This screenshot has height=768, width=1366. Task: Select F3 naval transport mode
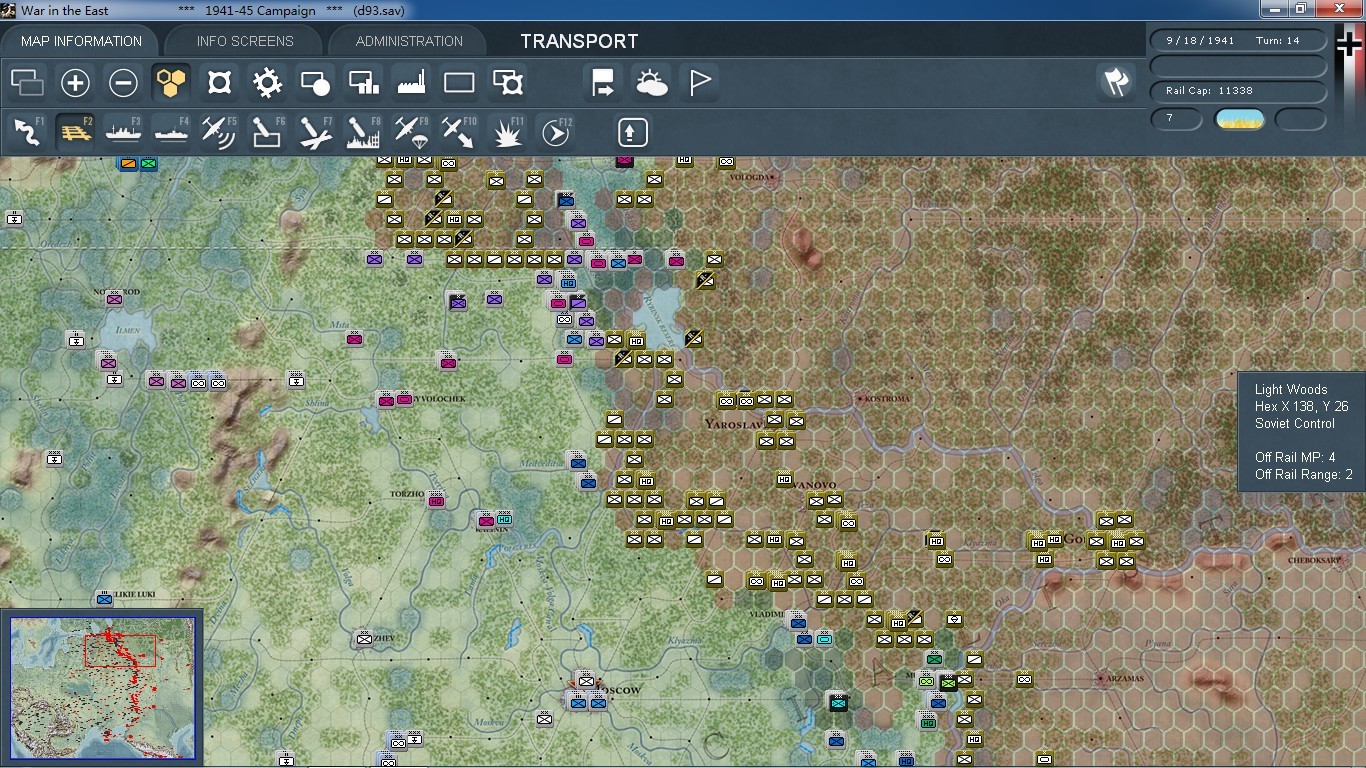coord(123,132)
